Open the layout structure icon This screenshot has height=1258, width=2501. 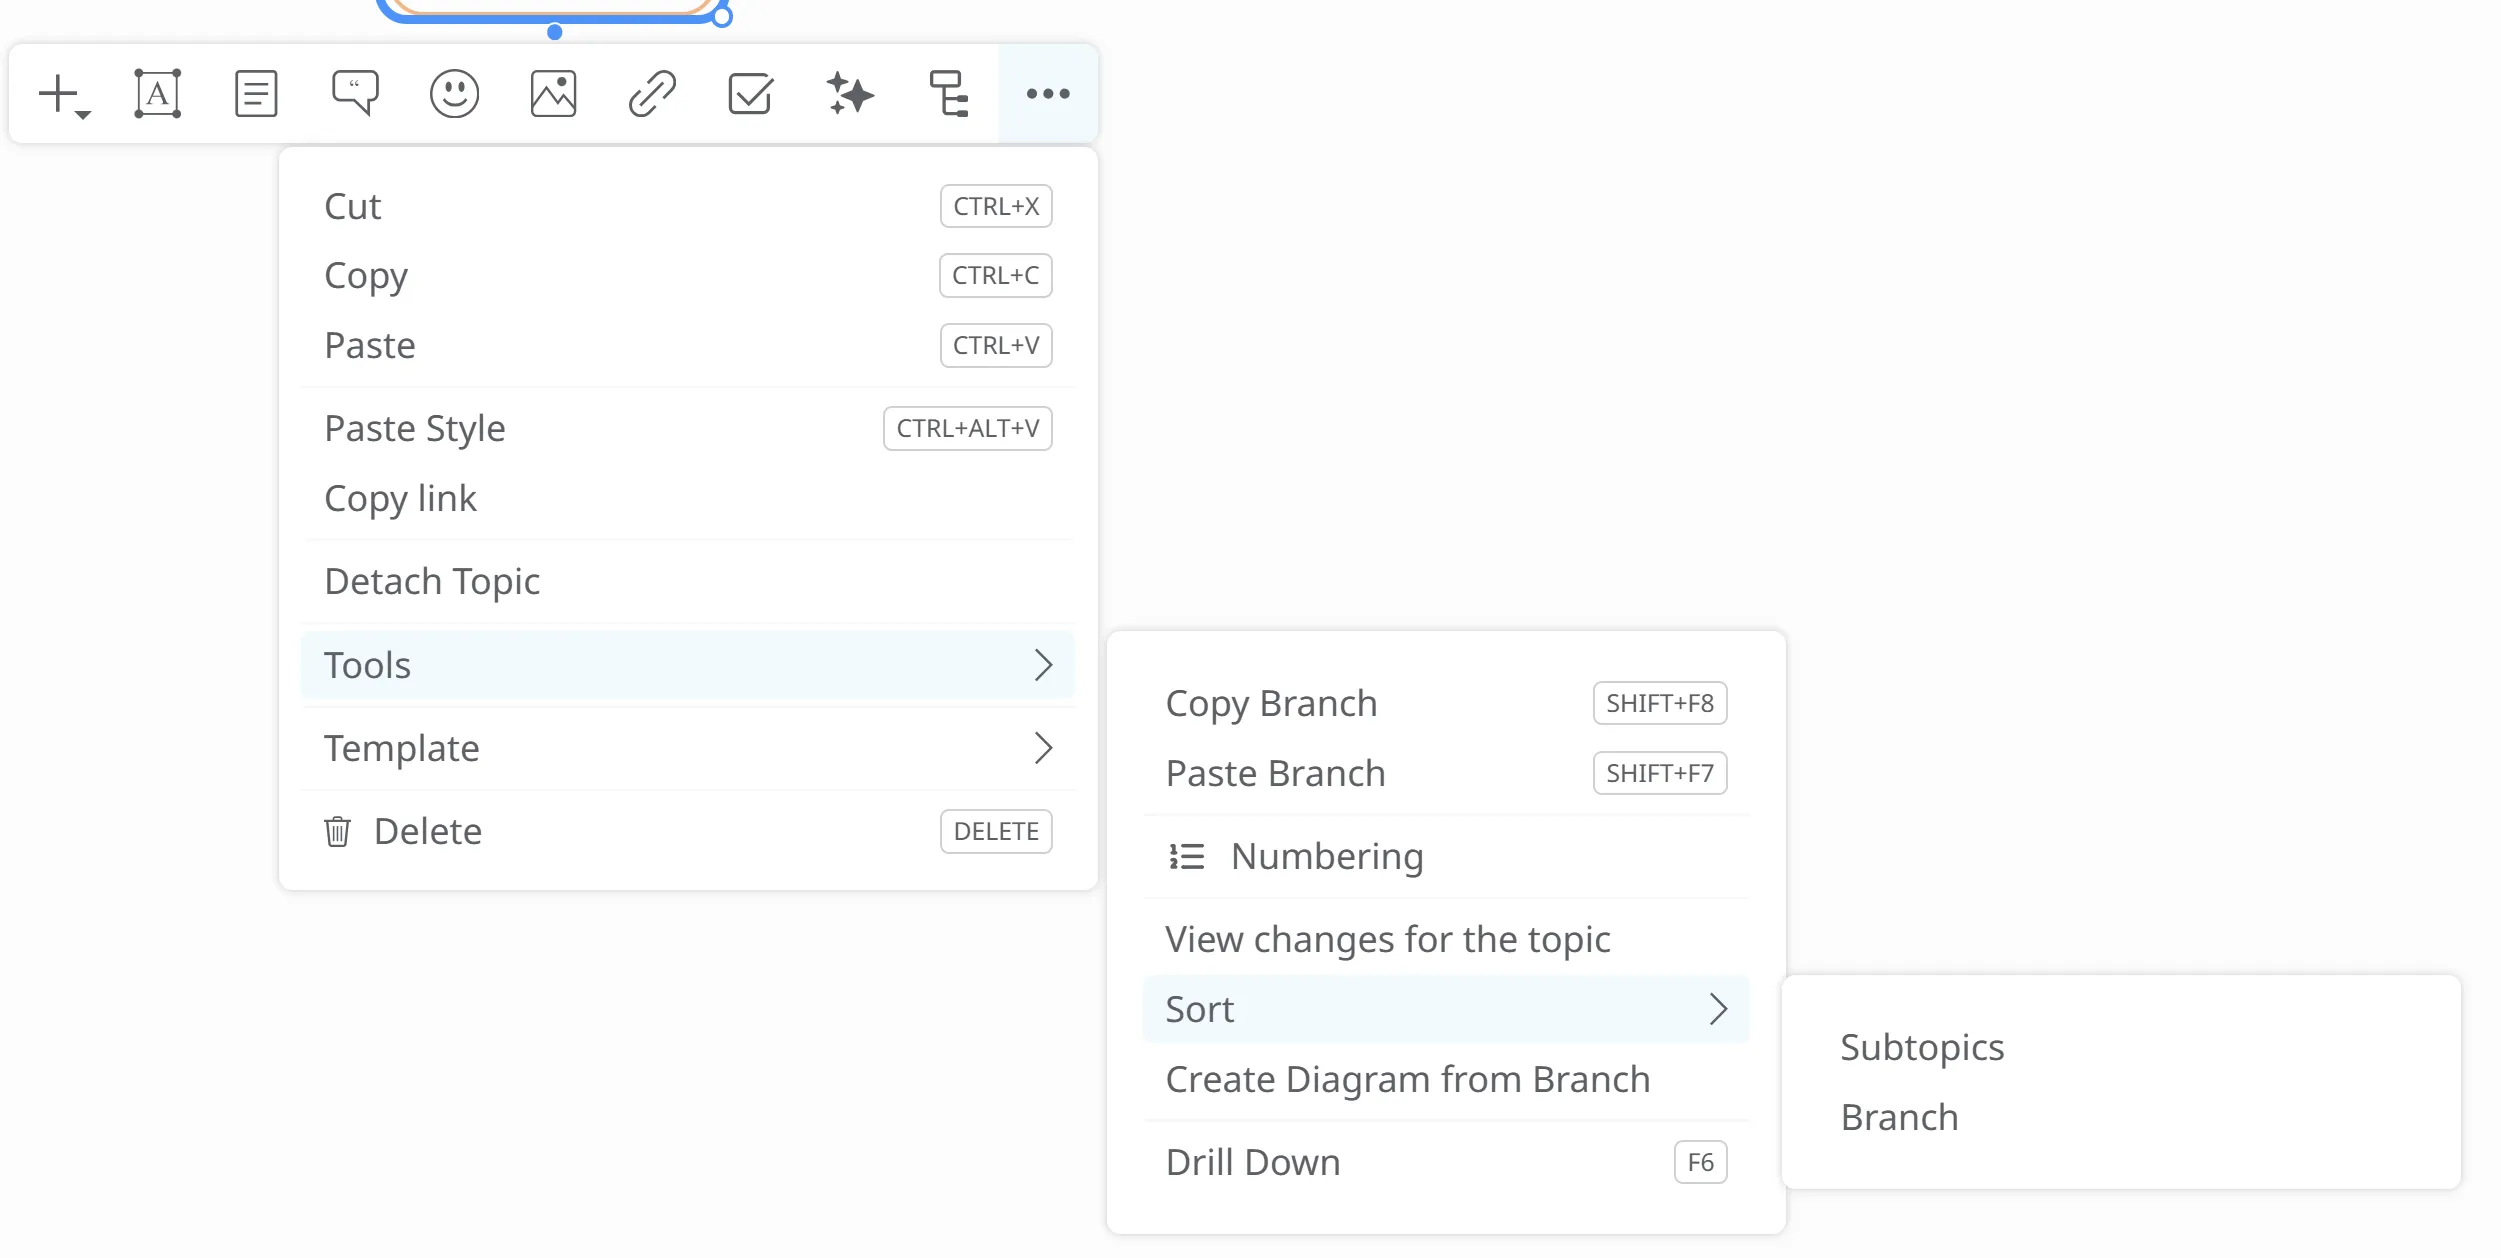coord(948,94)
